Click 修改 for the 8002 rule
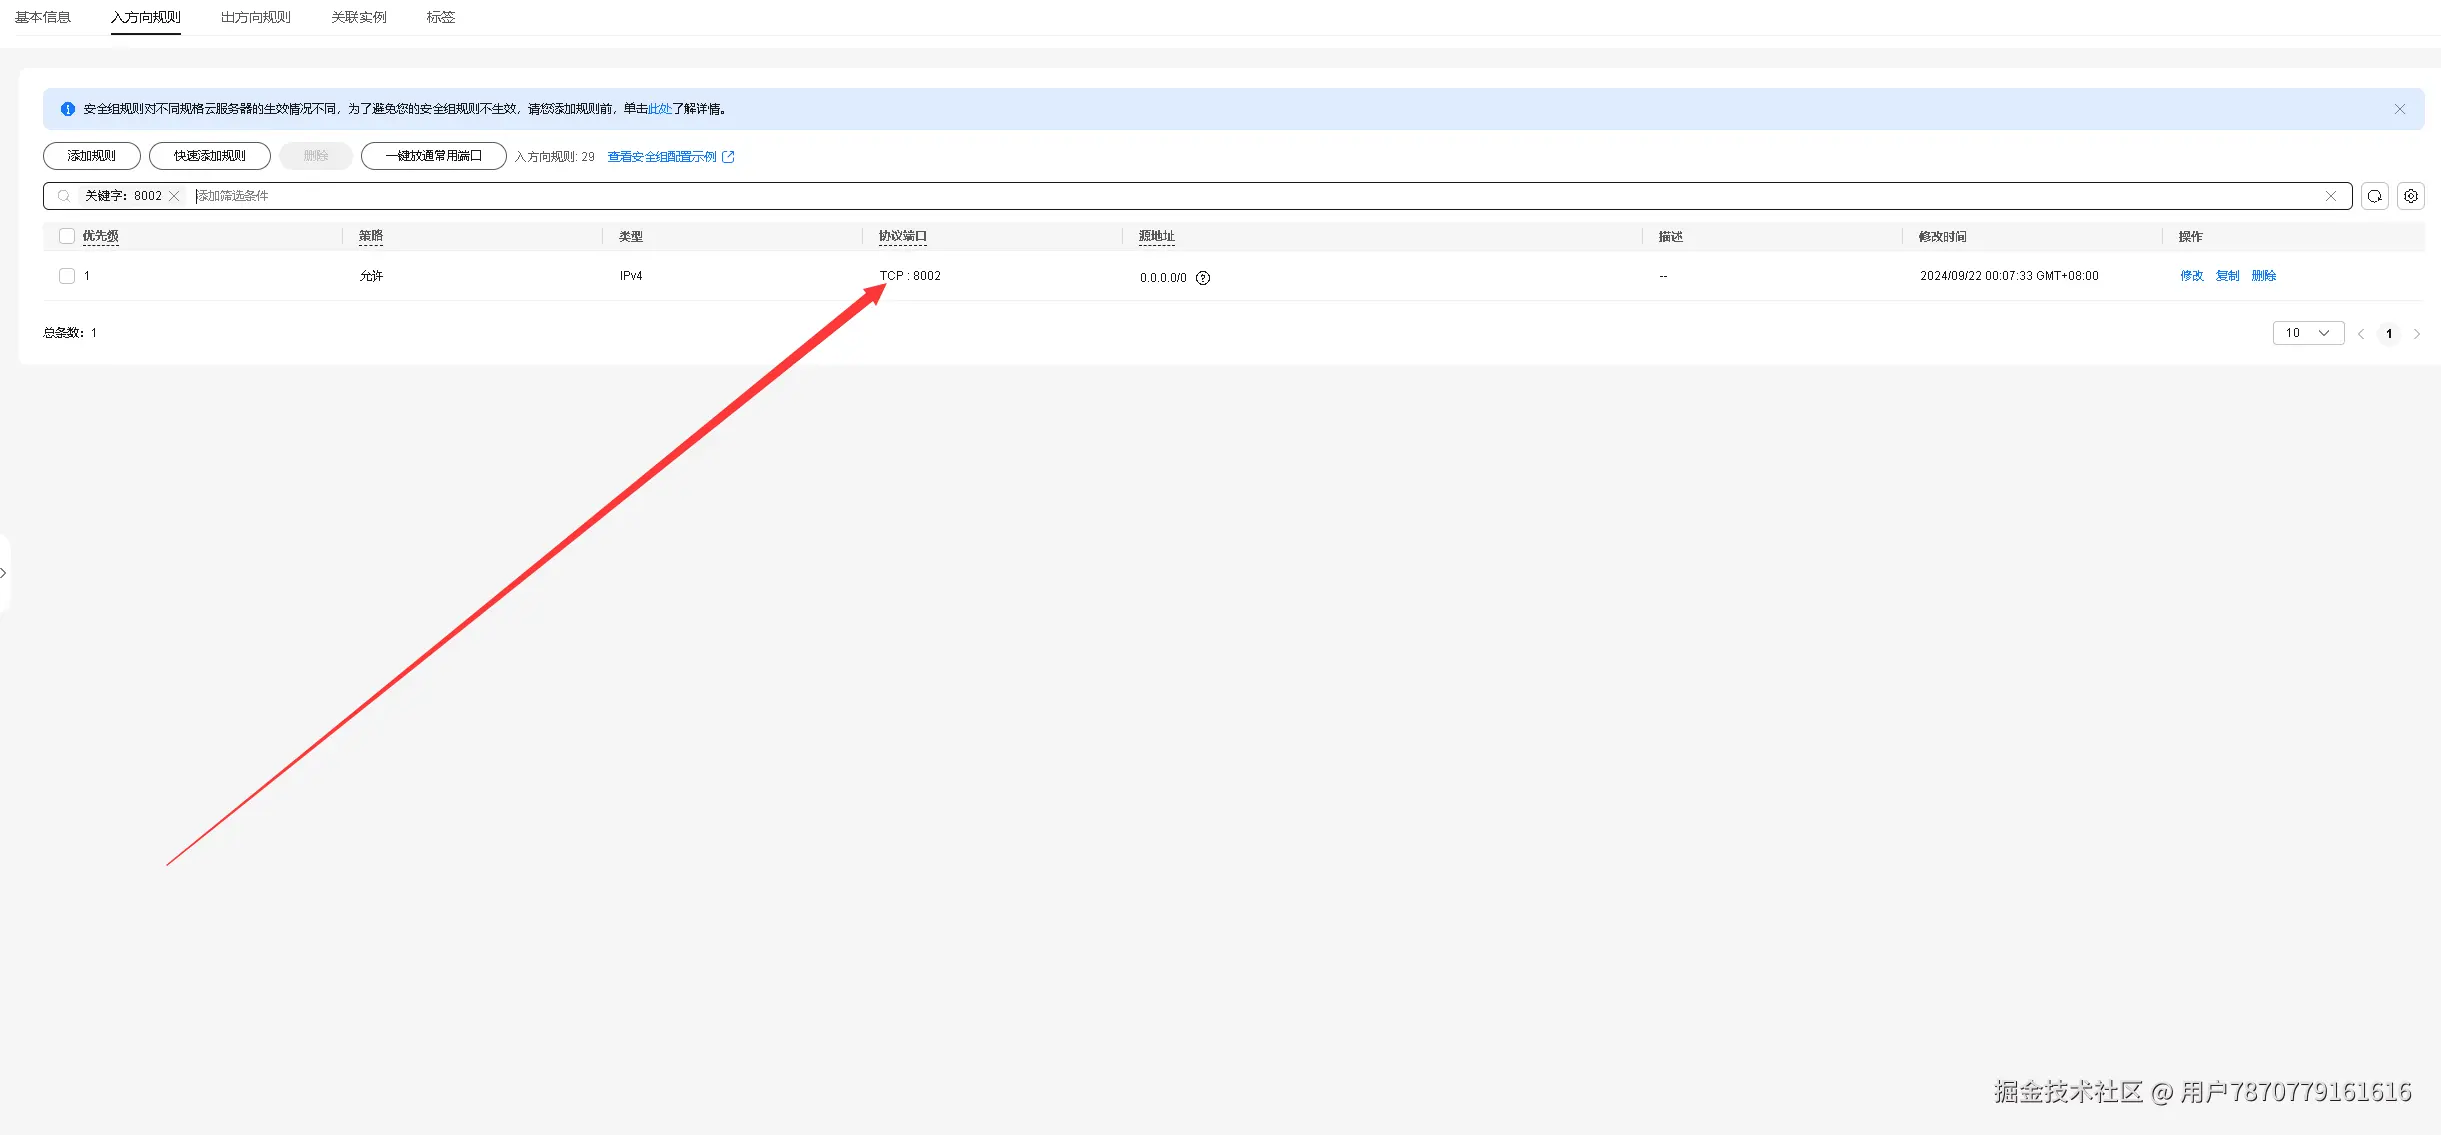The height and width of the screenshot is (1135, 2441). pos(2191,276)
